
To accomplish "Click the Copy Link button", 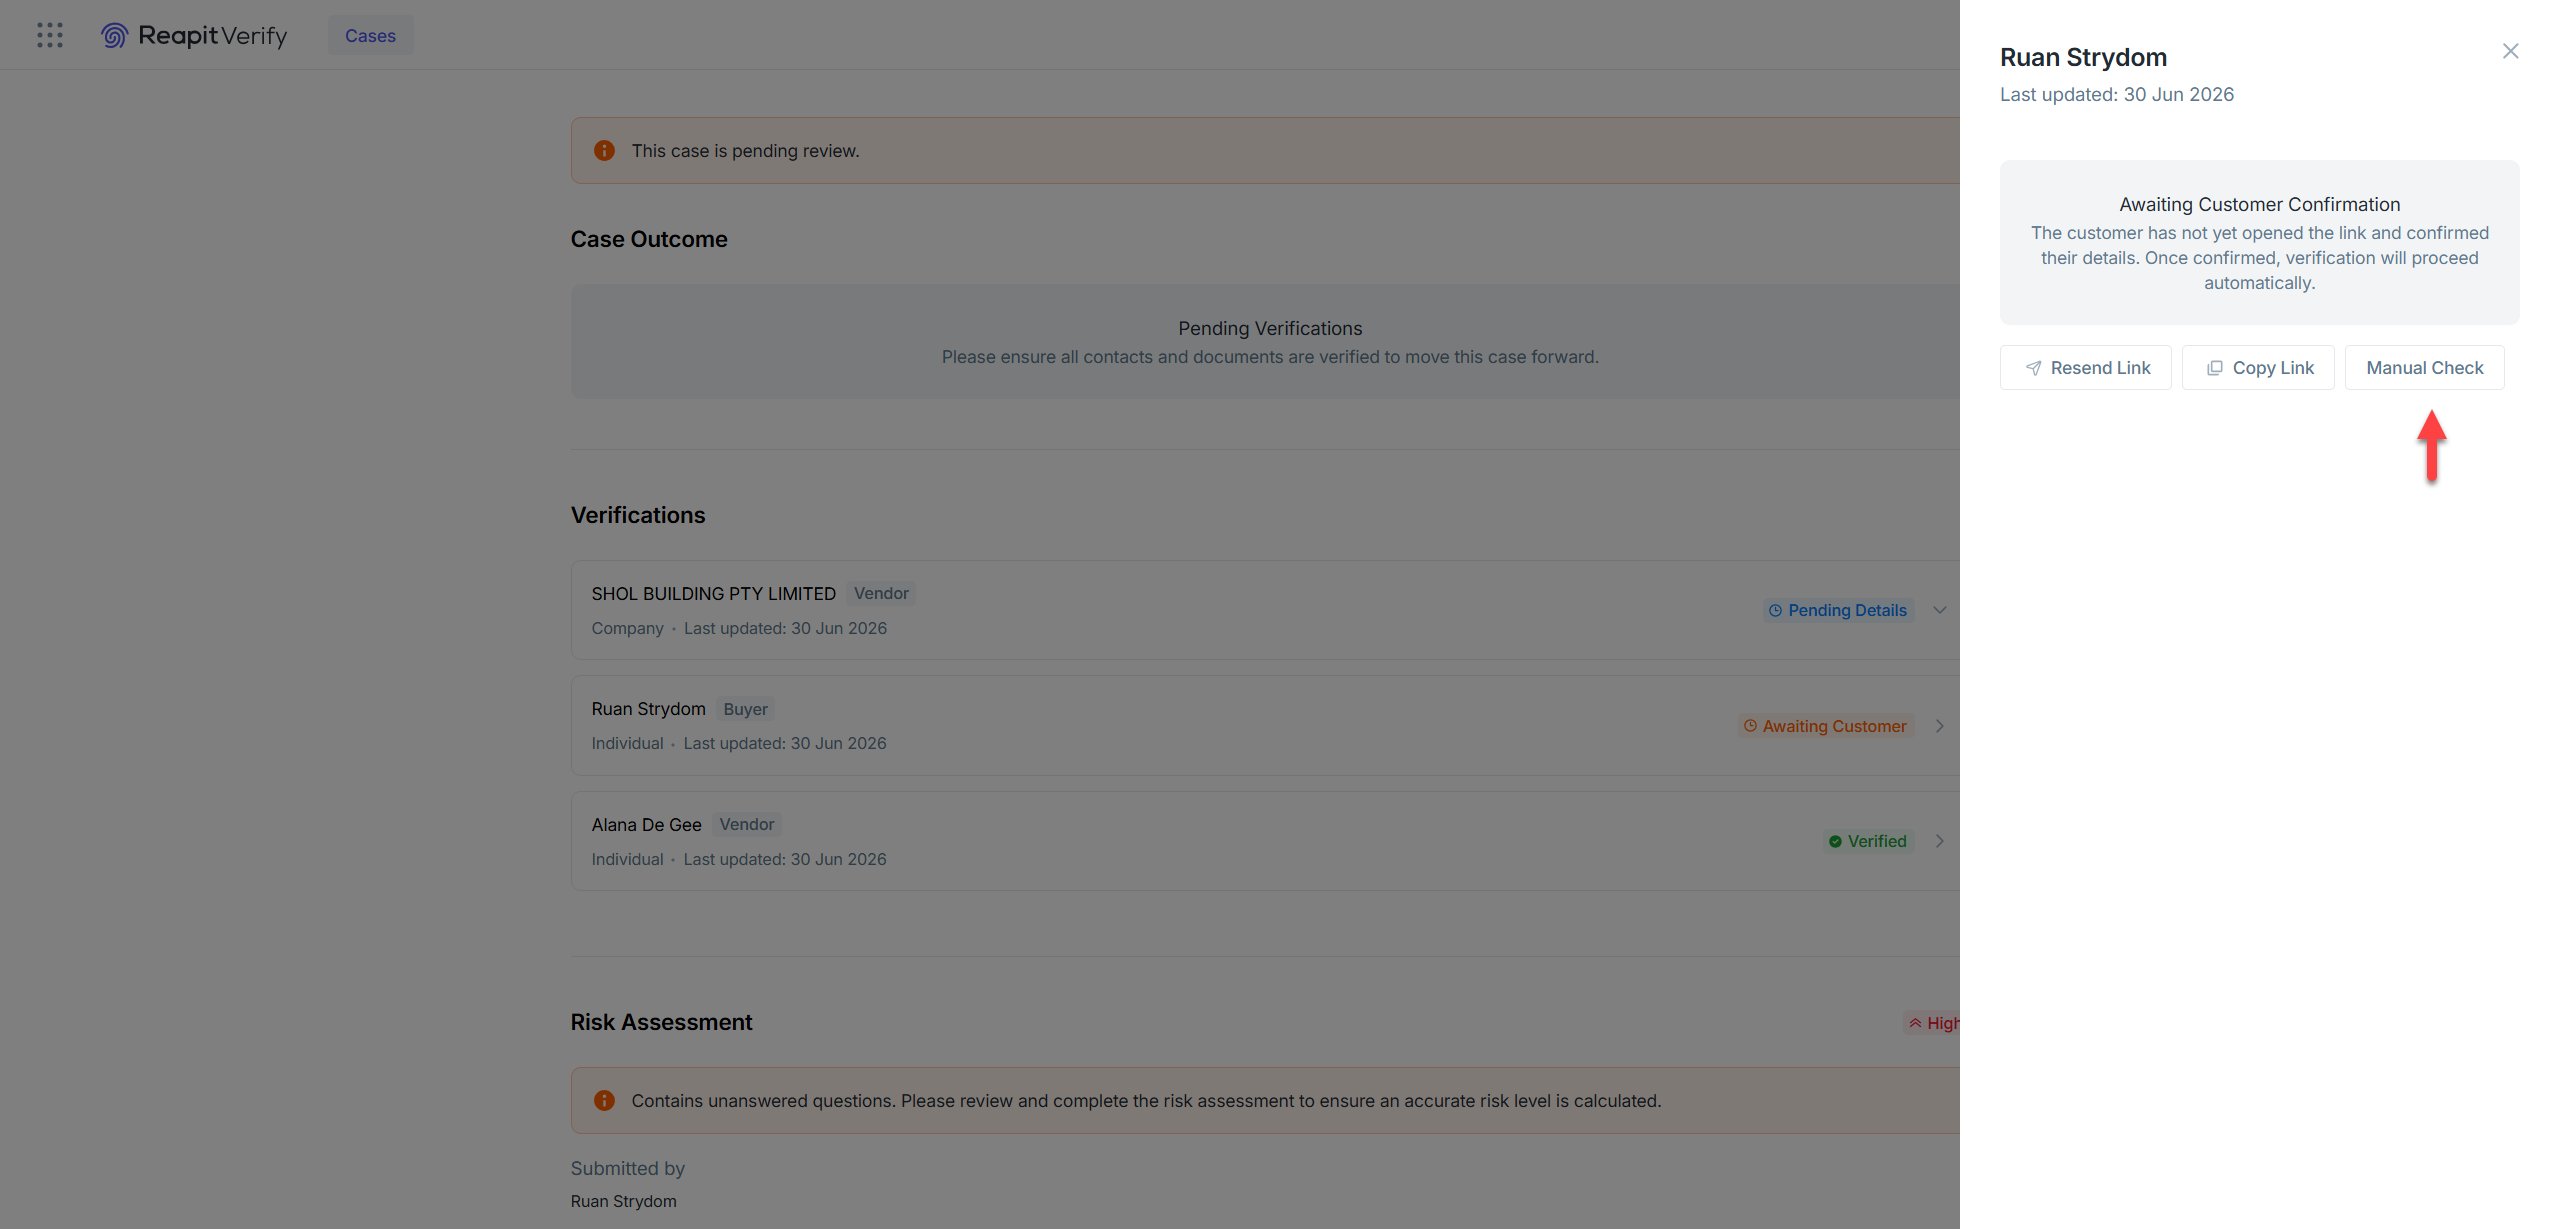I will 2258,368.
